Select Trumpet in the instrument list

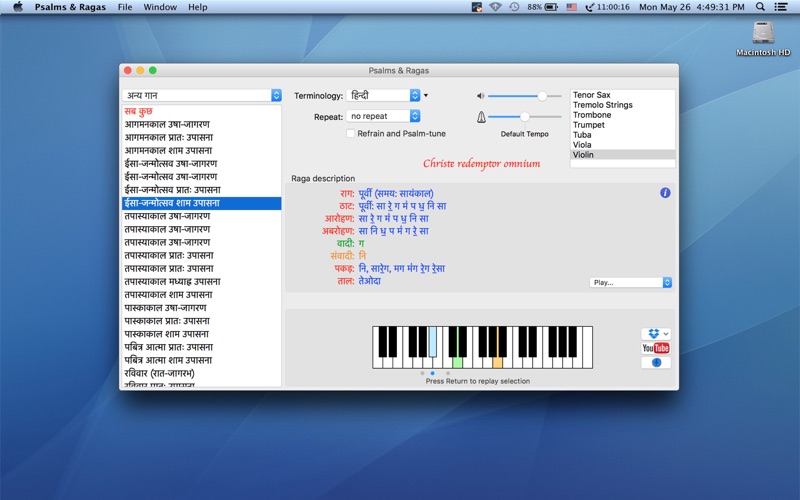pos(590,125)
